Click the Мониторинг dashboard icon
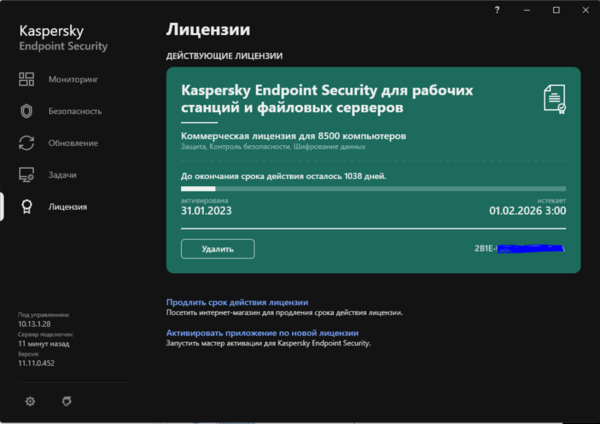Viewport: 600px width, 424px height. [x=27, y=79]
